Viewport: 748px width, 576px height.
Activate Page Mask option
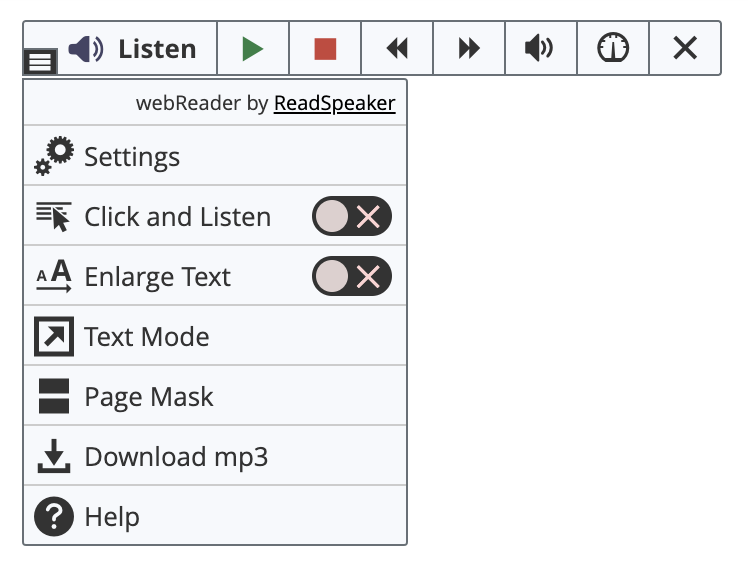(x=215, y=396)
